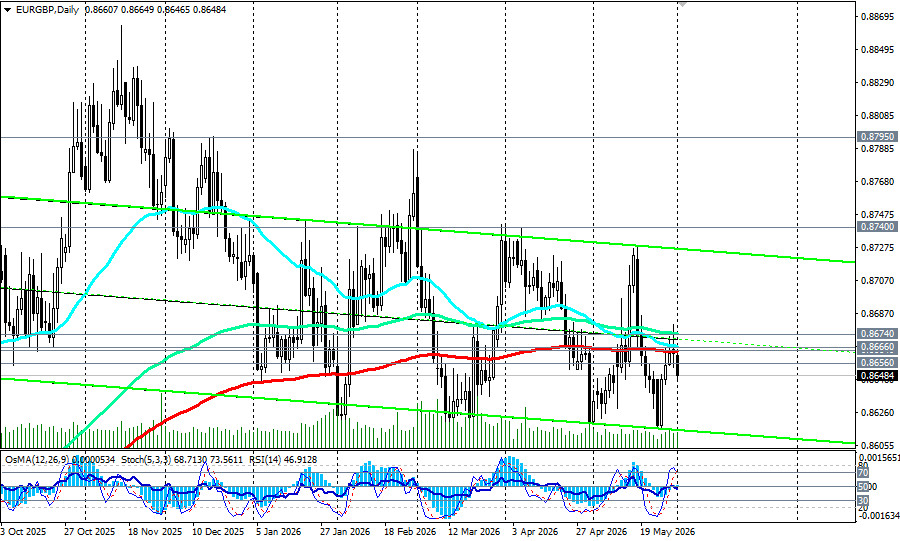Click the 18 Nov 2025 date label
This screenshot has height=541, width=900.
[x=153, y=532]
